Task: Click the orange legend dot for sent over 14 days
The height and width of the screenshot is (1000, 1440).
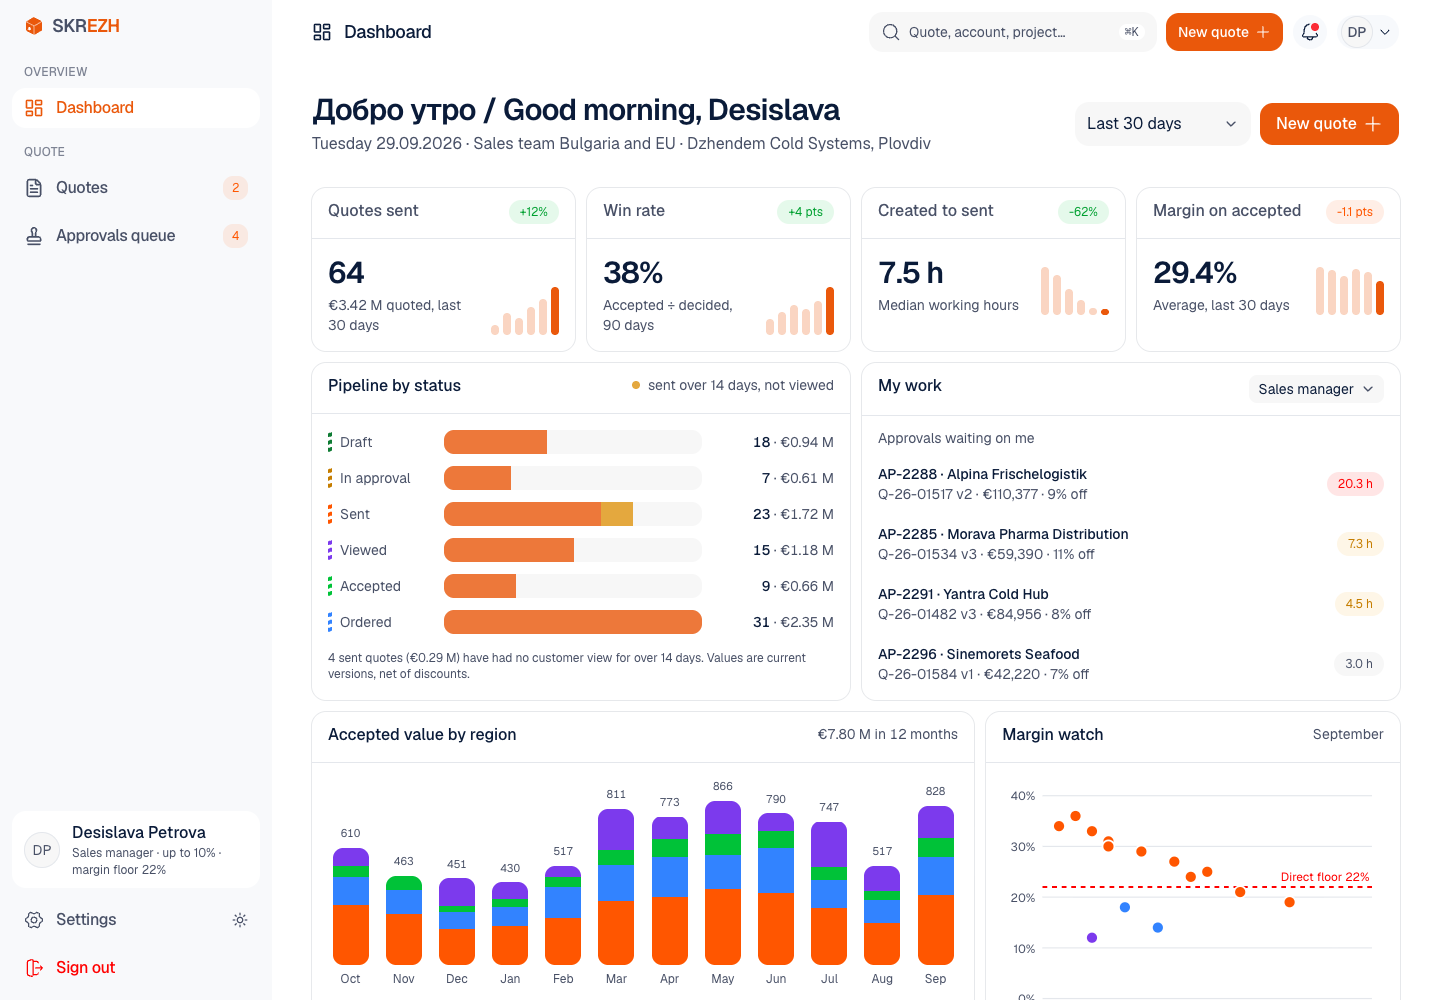Action: [636, 385]
